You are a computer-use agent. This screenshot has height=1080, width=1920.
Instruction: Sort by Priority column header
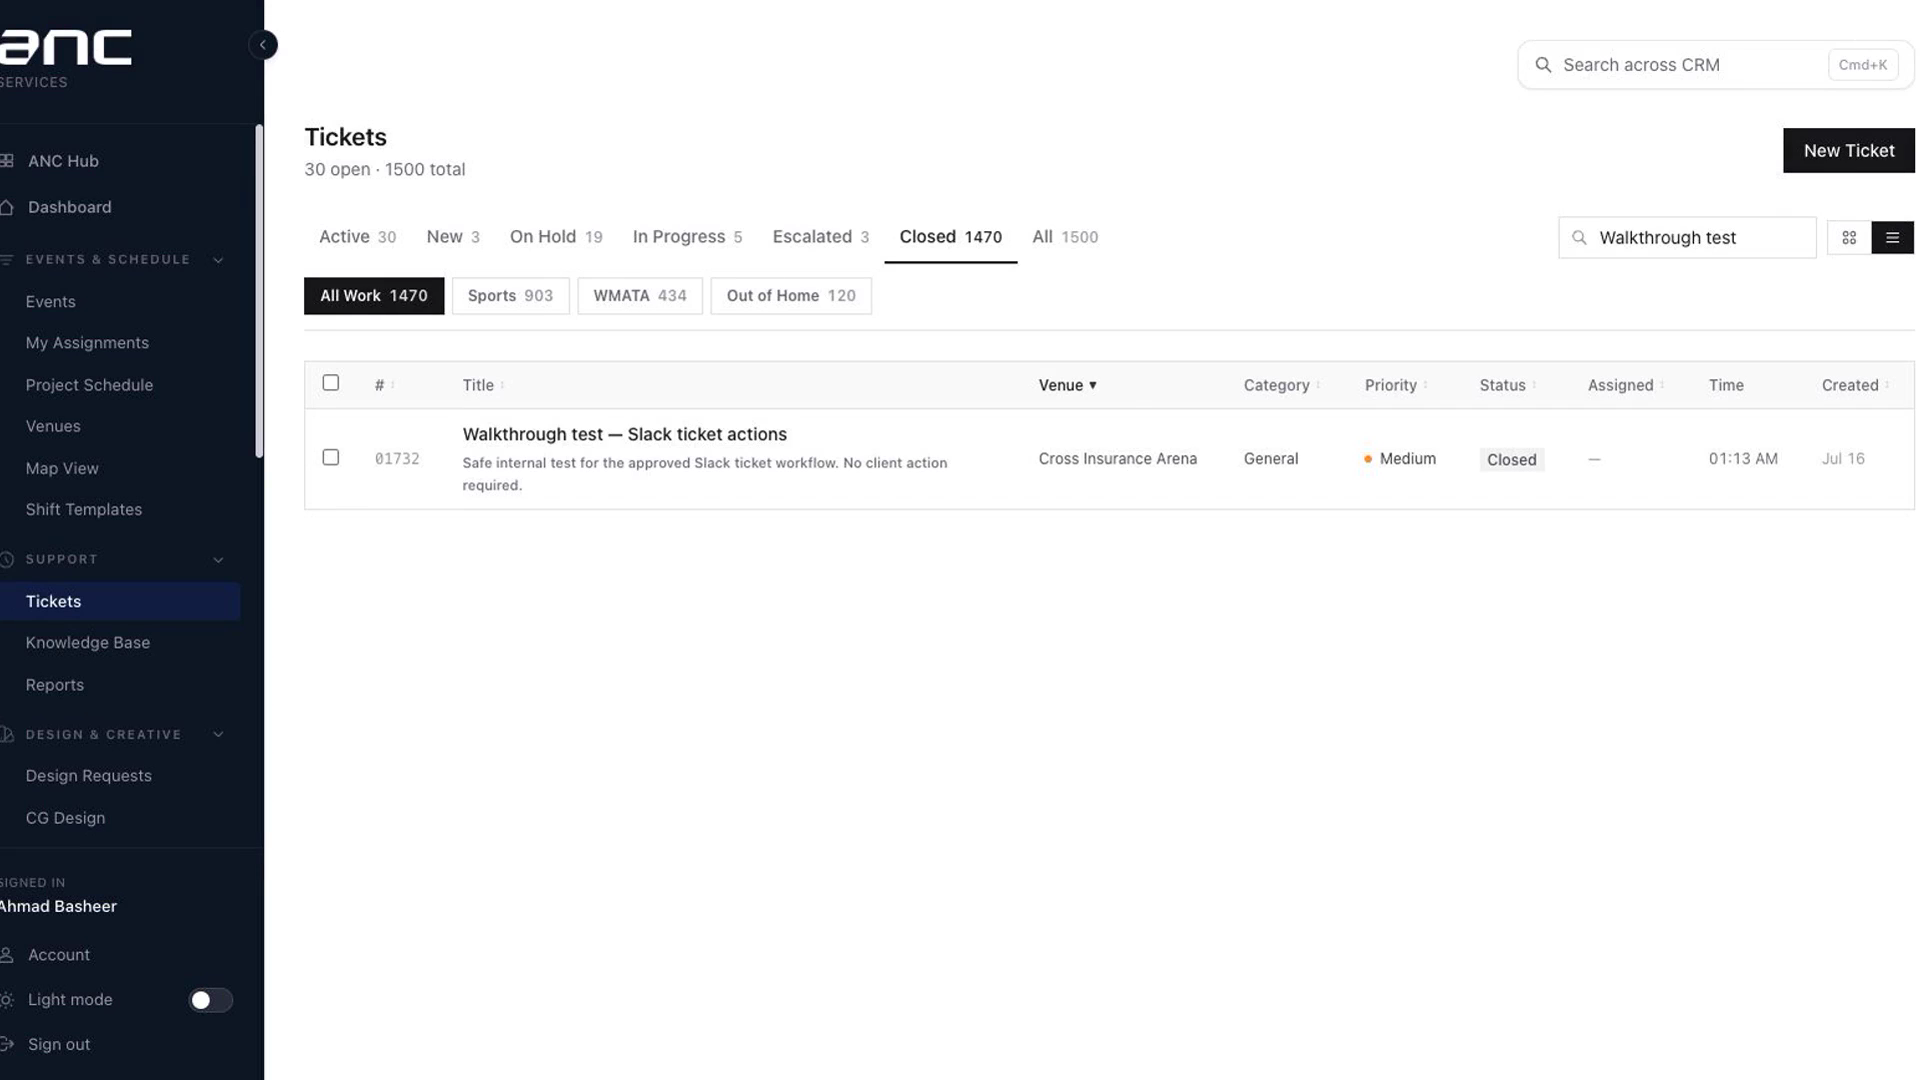click(1395, 385)
